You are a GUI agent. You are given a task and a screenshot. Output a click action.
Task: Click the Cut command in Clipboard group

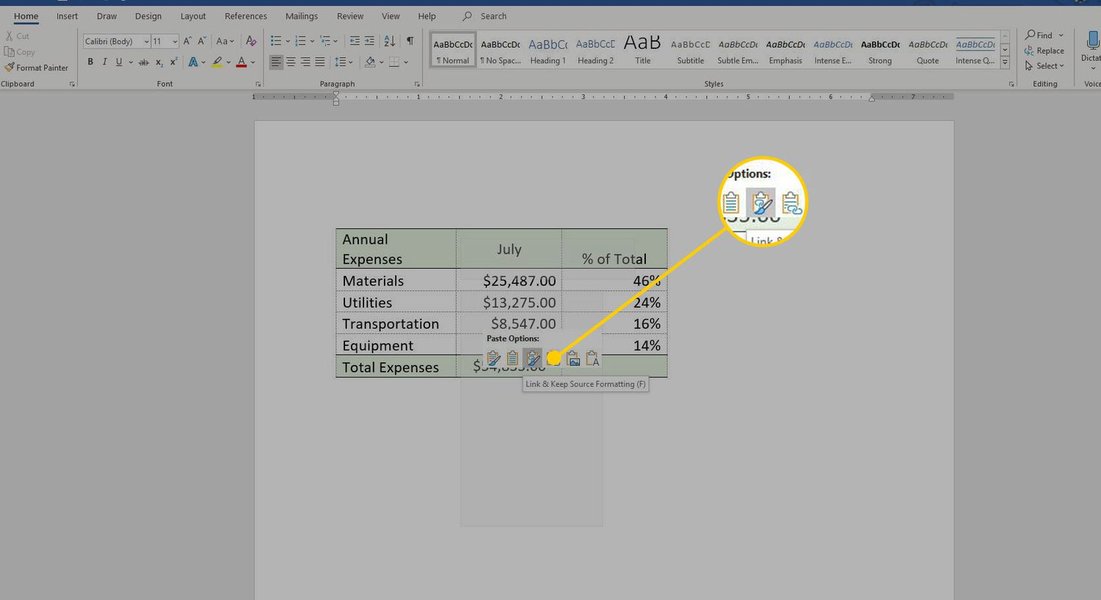[18, 36]
